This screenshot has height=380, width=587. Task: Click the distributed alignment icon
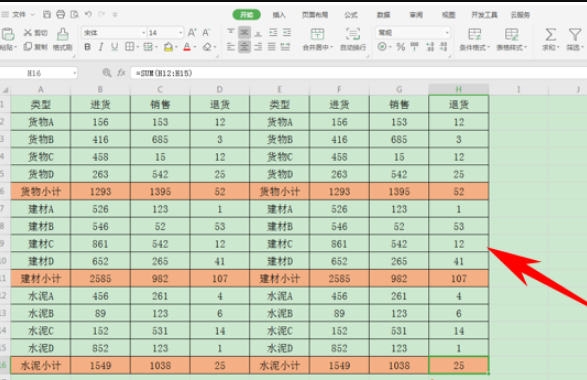pos(285,47)
